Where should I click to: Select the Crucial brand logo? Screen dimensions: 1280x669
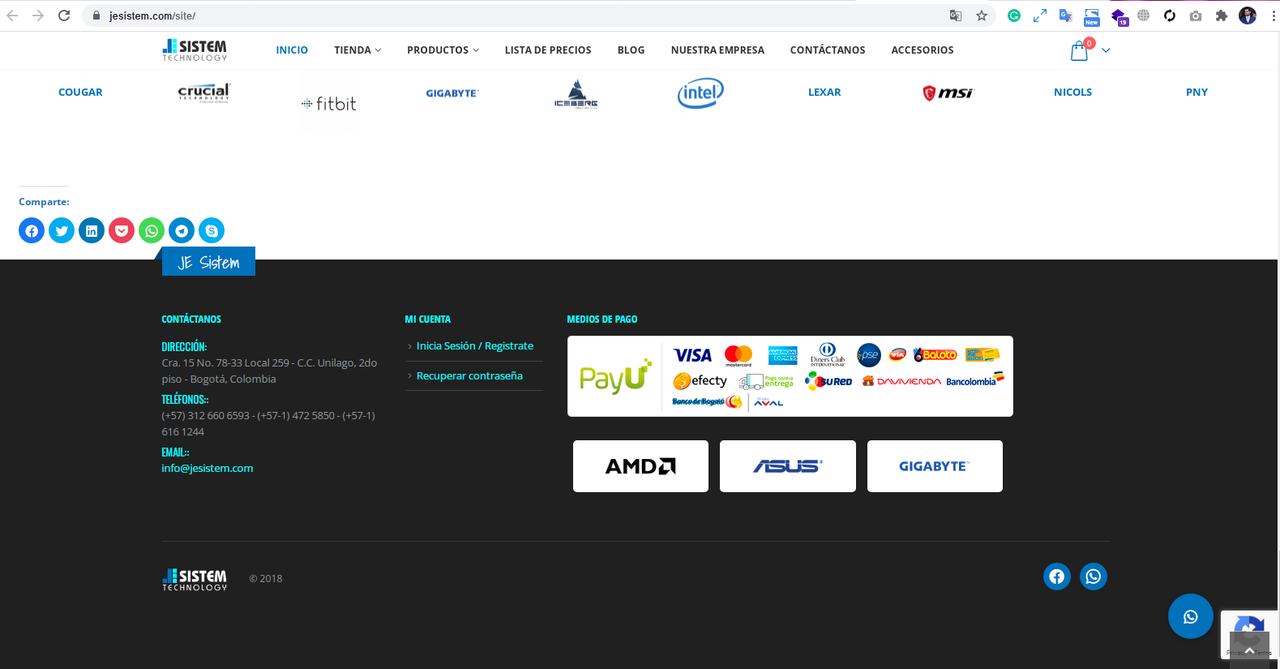[204, 92]
